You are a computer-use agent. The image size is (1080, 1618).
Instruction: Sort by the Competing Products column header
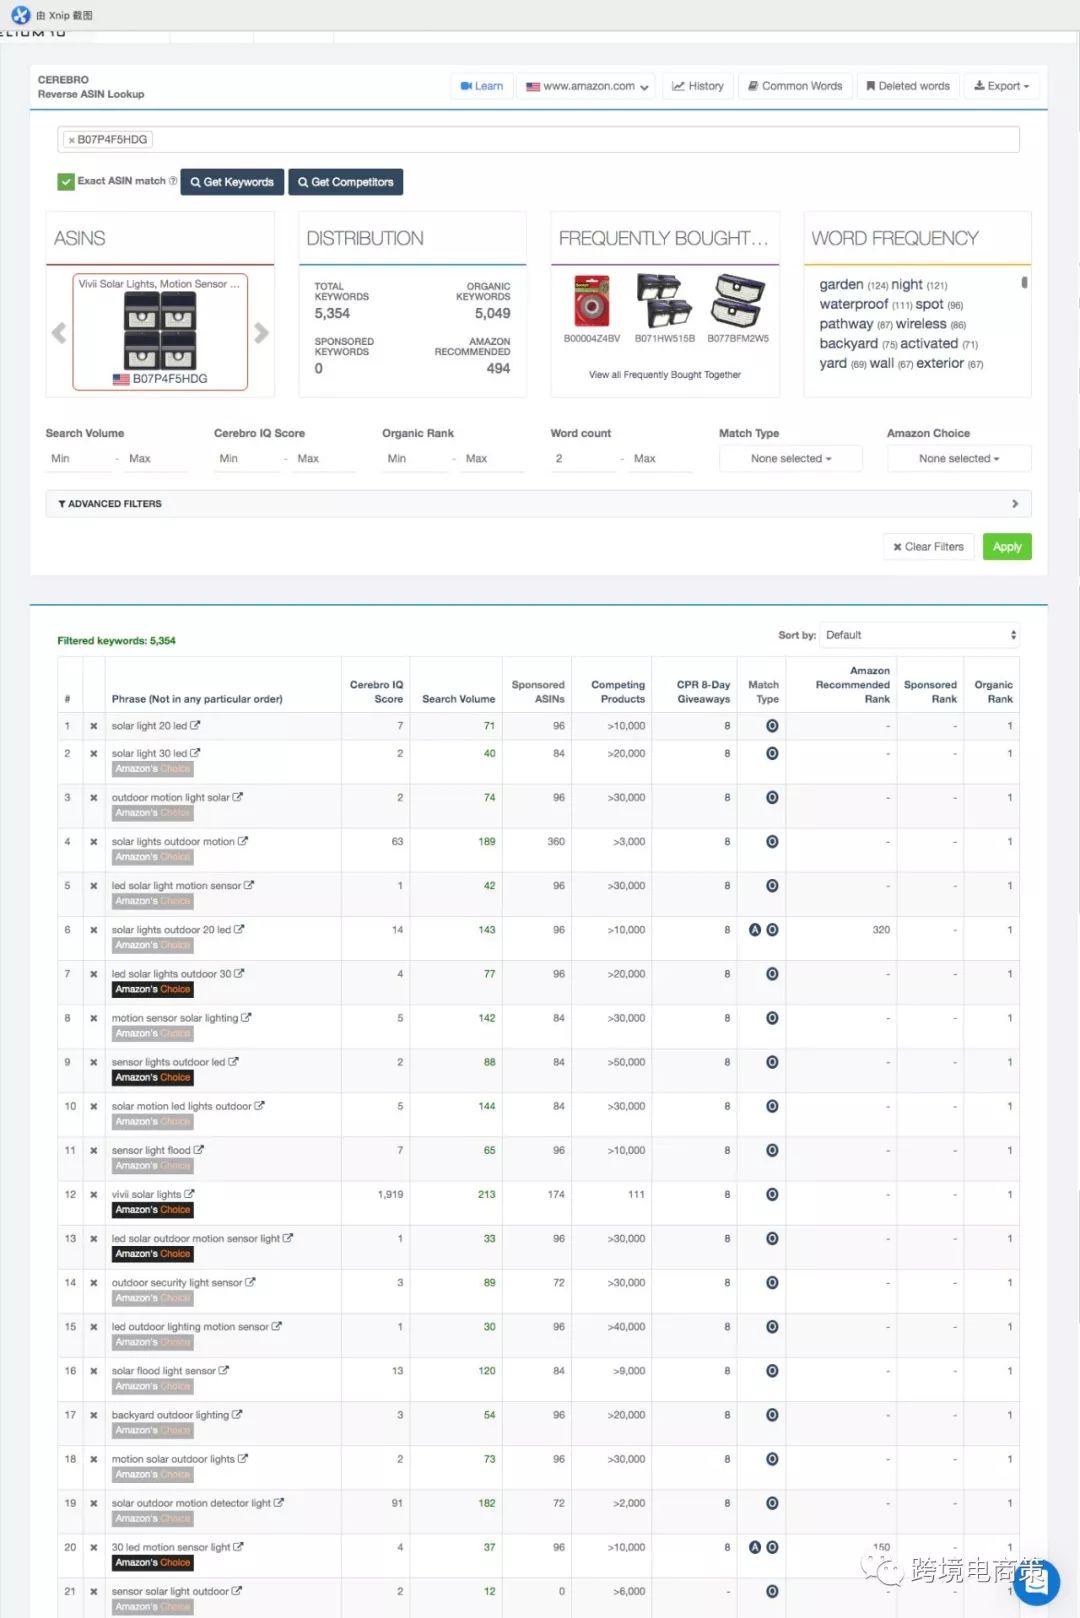pyautogui.click(x=618, y=692)
